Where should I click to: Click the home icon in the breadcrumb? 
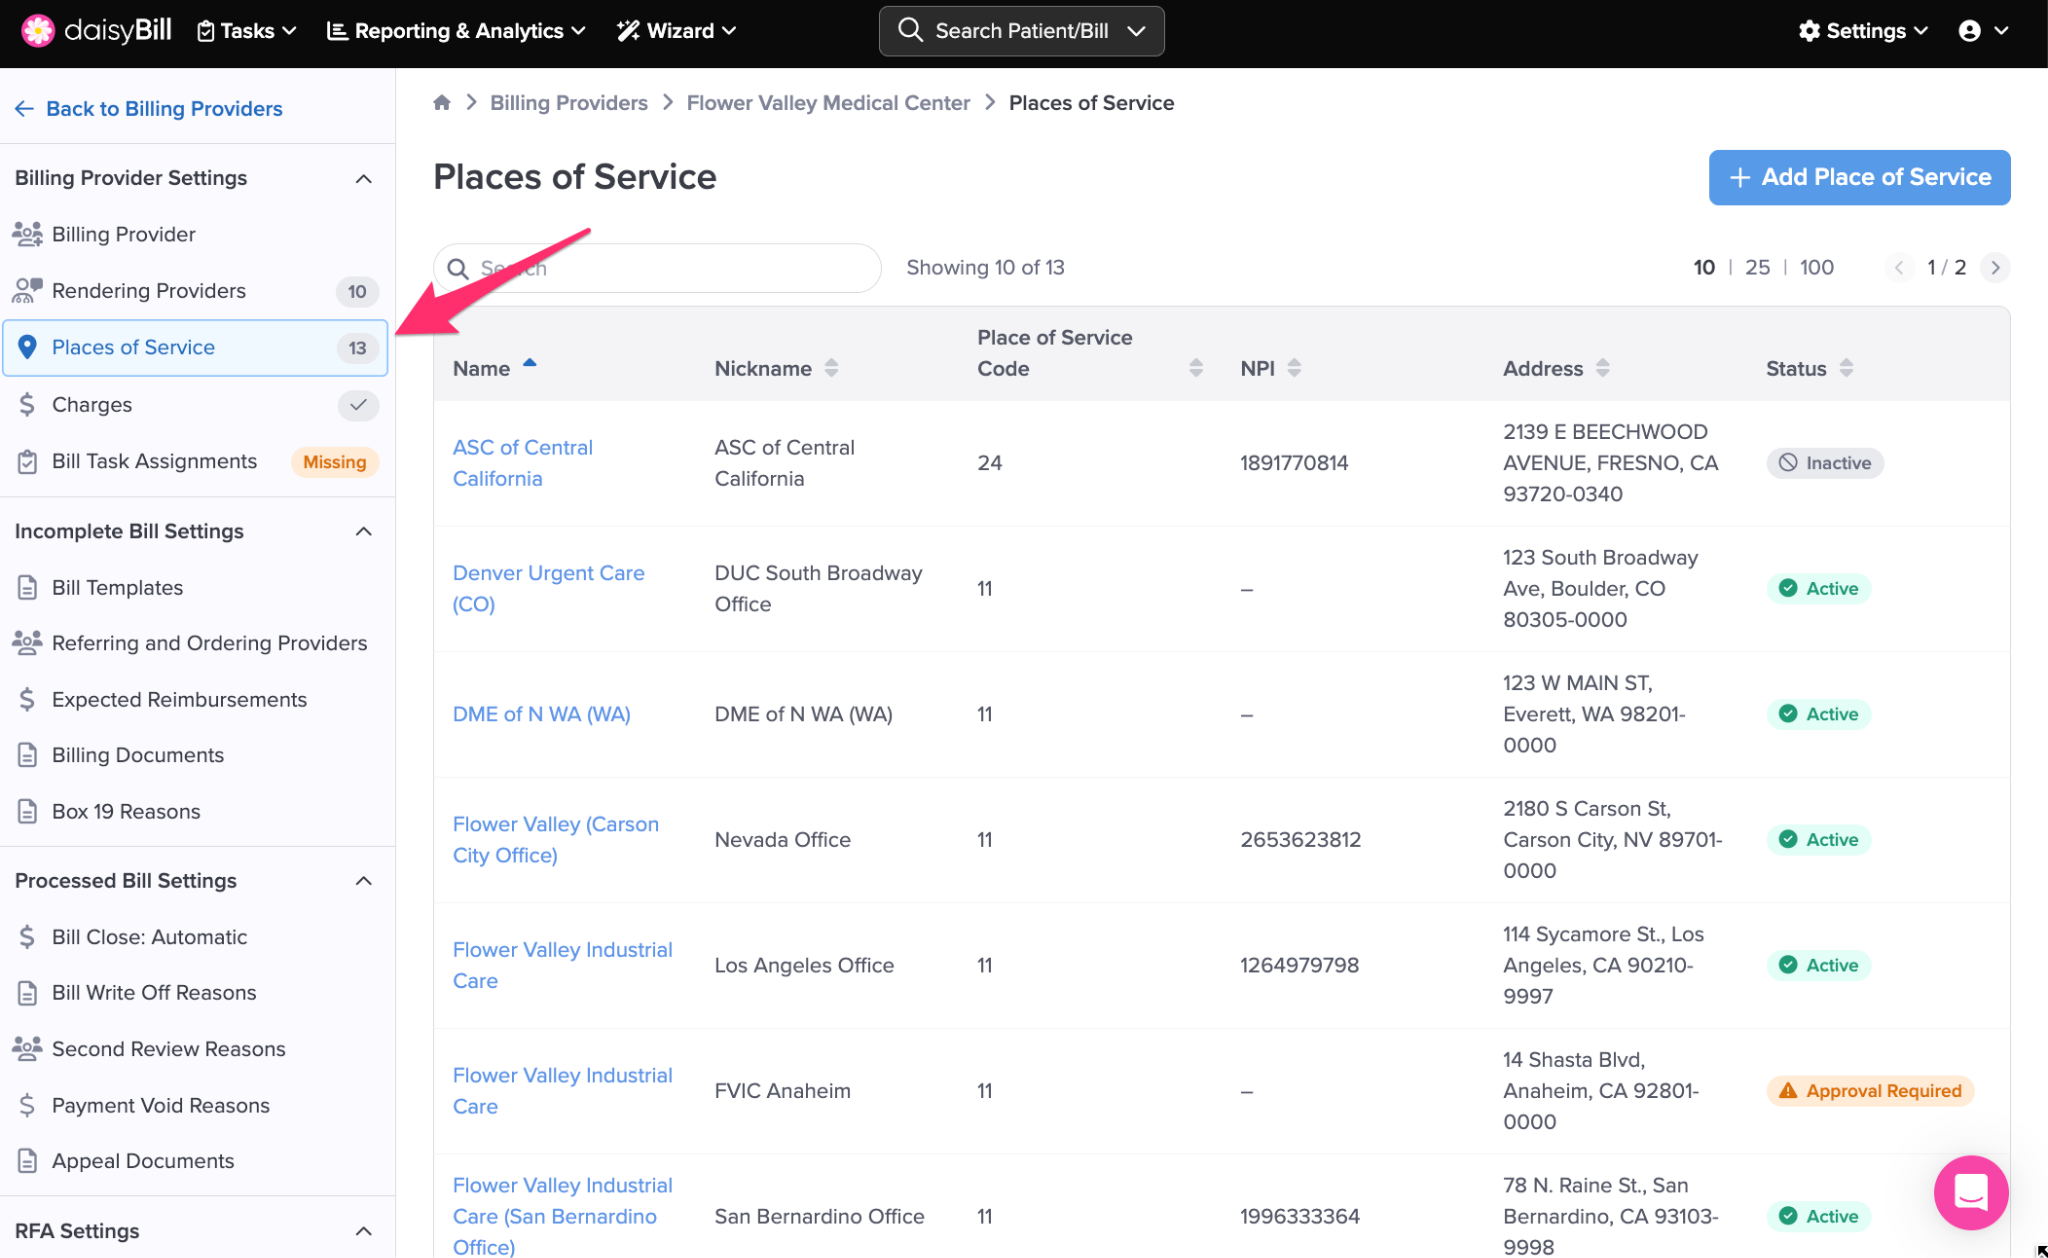click(x=442, y=102)
